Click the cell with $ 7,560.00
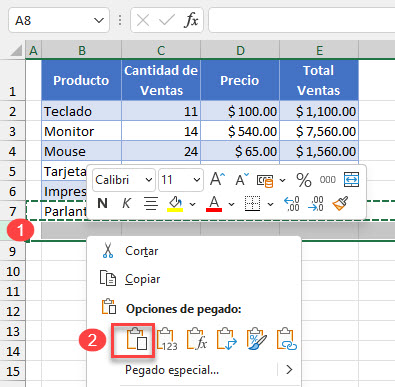The height and width of the screenshot is (387, 395). click(x=319, y=131)
